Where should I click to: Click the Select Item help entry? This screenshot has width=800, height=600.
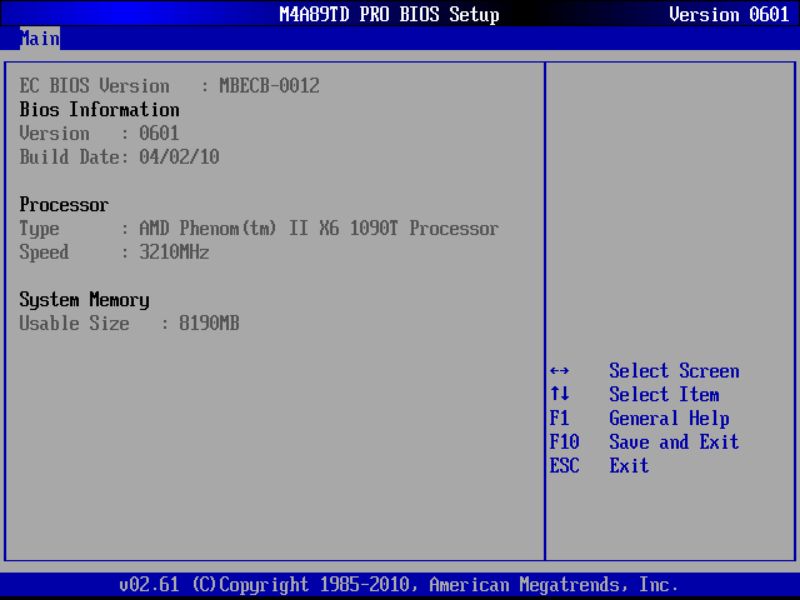click(x=665, y=394)
